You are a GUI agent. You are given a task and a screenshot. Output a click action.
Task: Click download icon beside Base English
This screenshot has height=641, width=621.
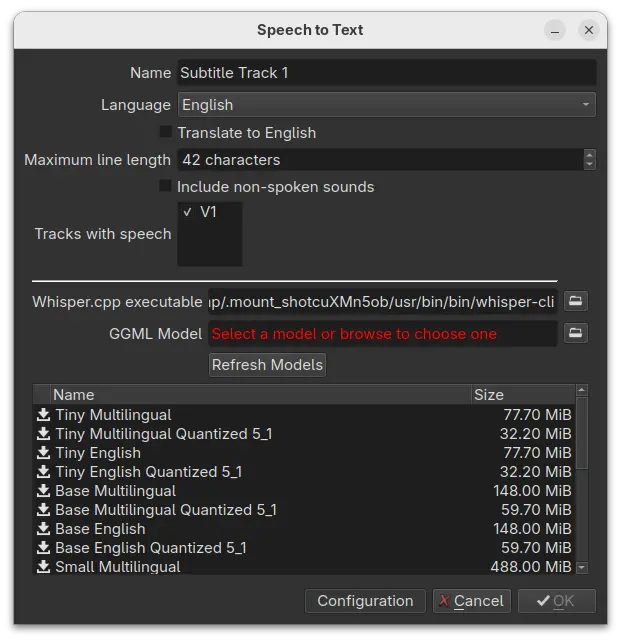point(44,529)
